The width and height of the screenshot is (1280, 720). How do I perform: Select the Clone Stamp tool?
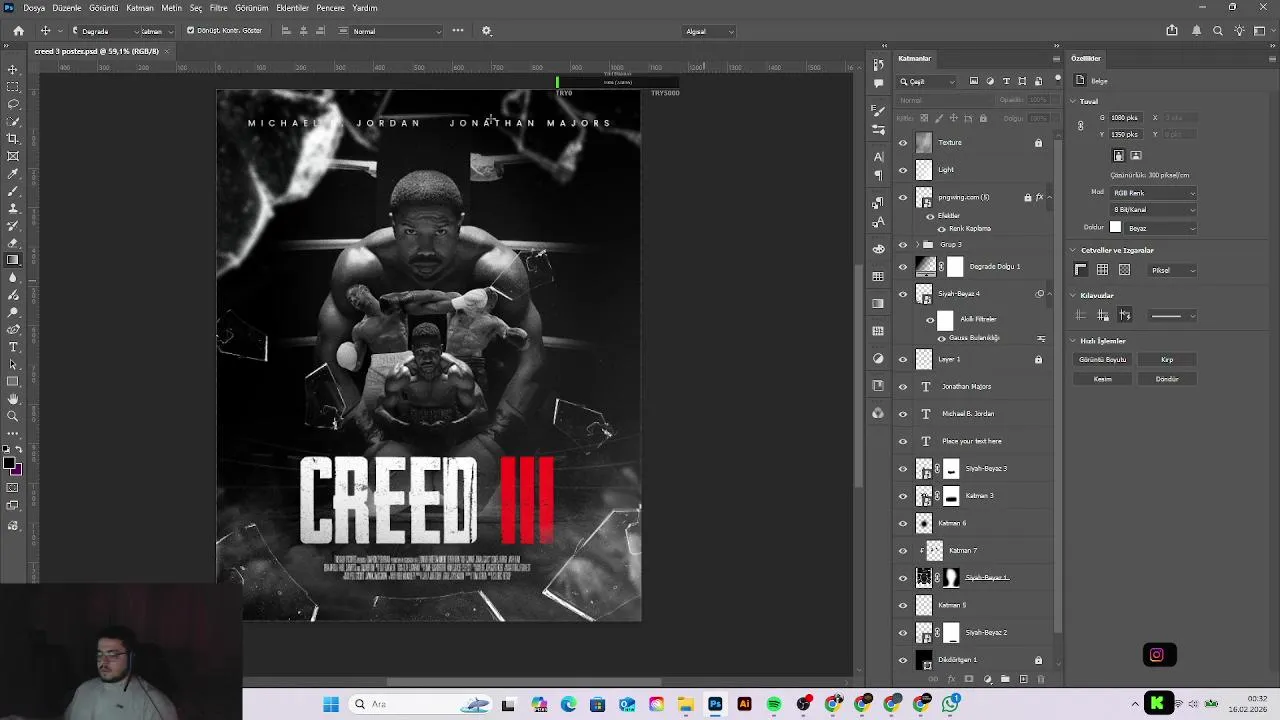point(13,208)
